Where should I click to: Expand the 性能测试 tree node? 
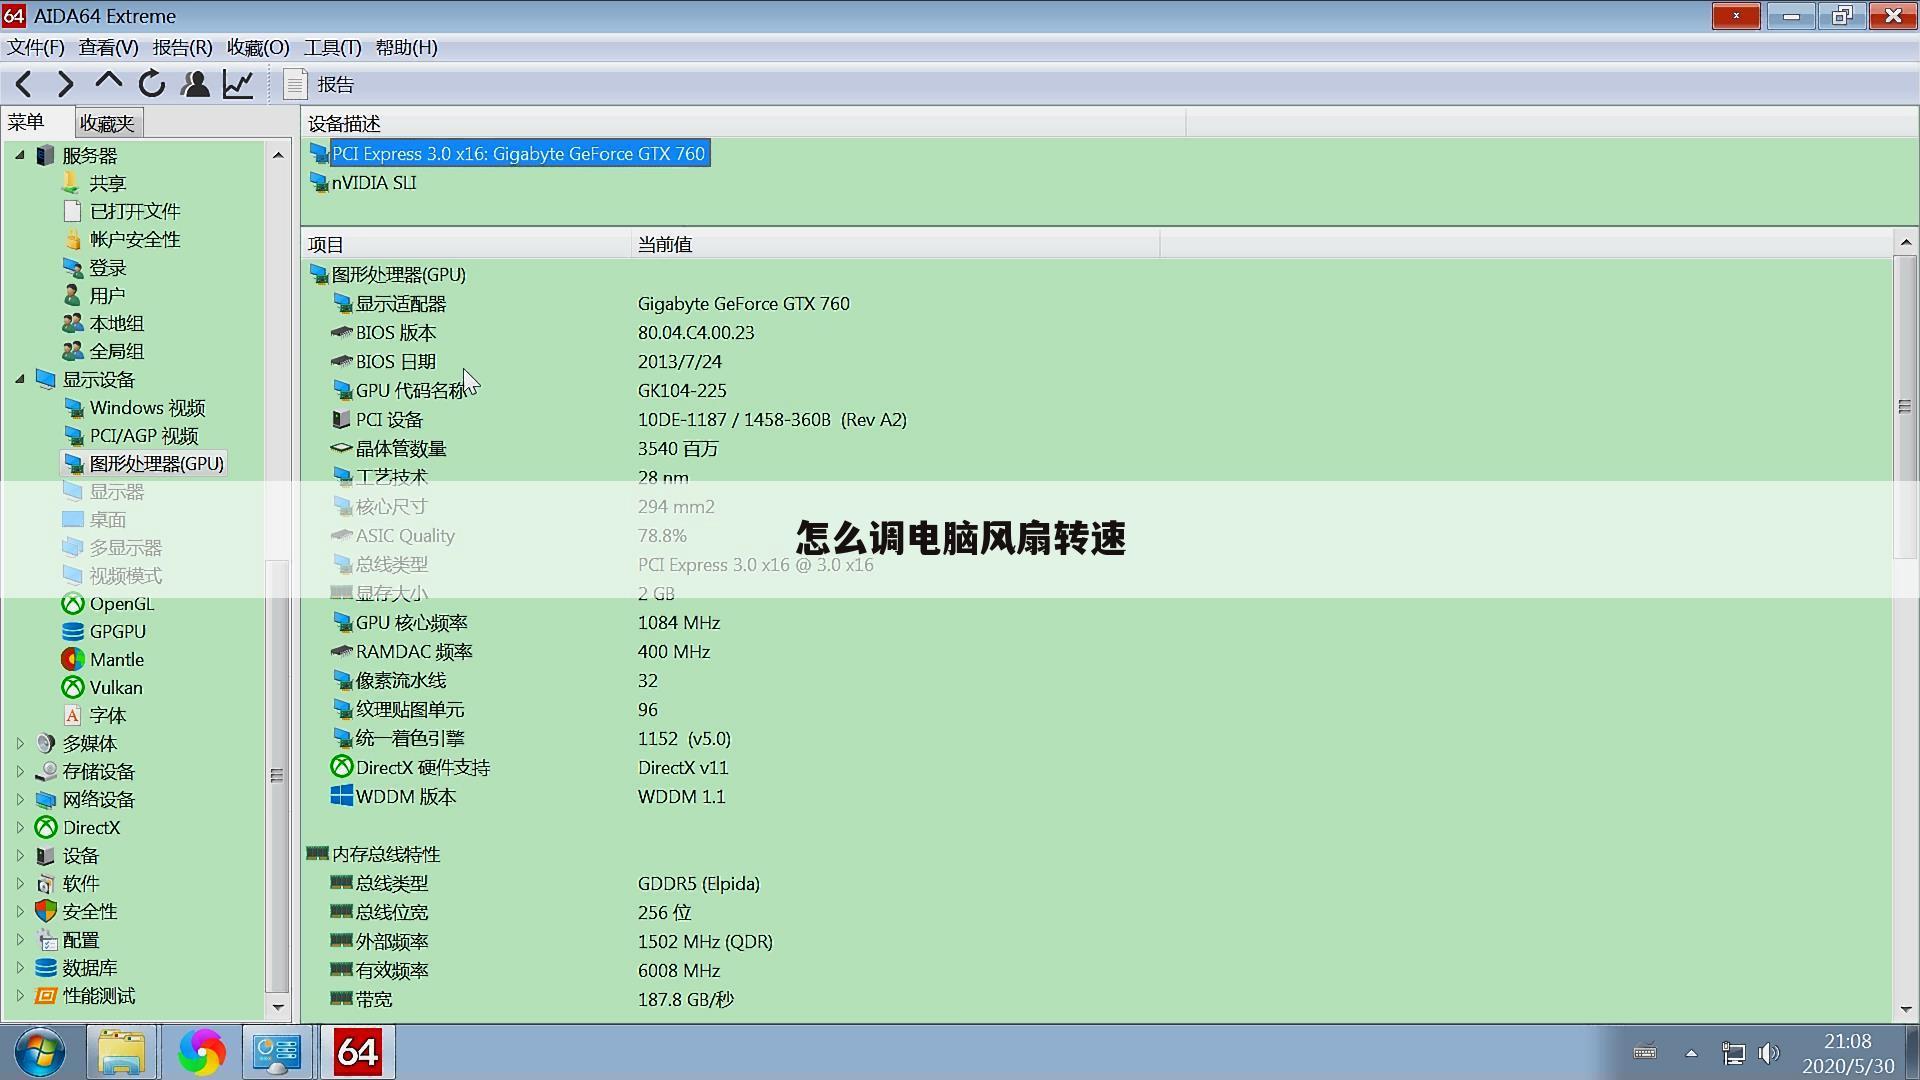[19, 995]
